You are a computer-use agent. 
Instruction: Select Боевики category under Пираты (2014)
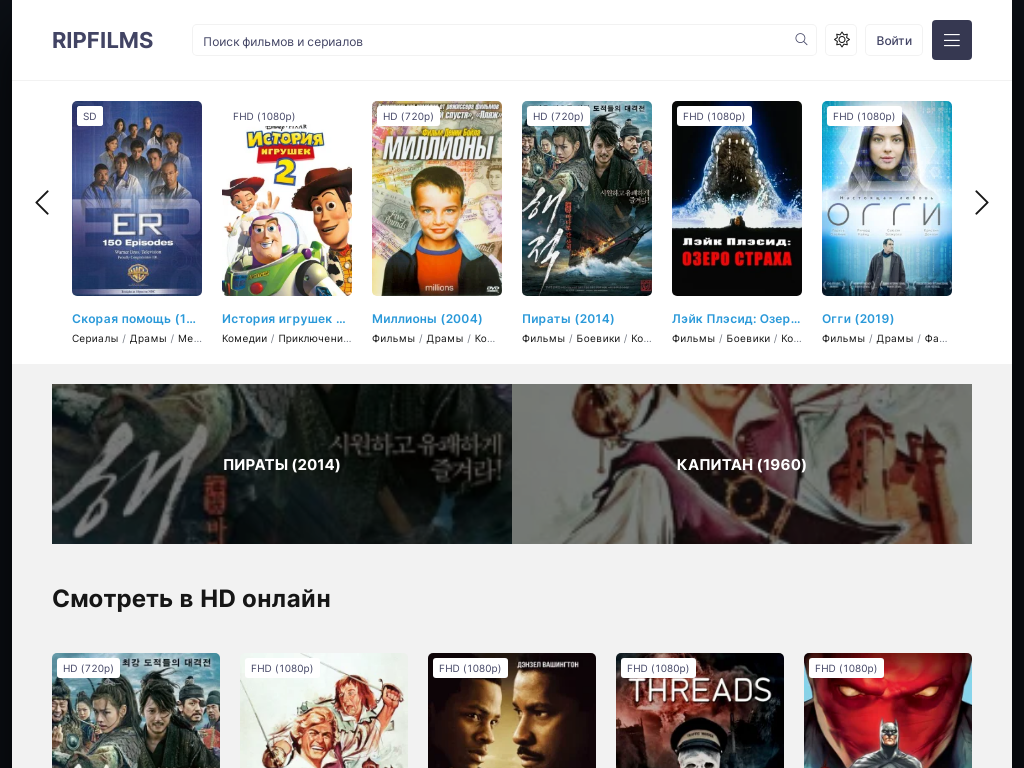(598, 338)
